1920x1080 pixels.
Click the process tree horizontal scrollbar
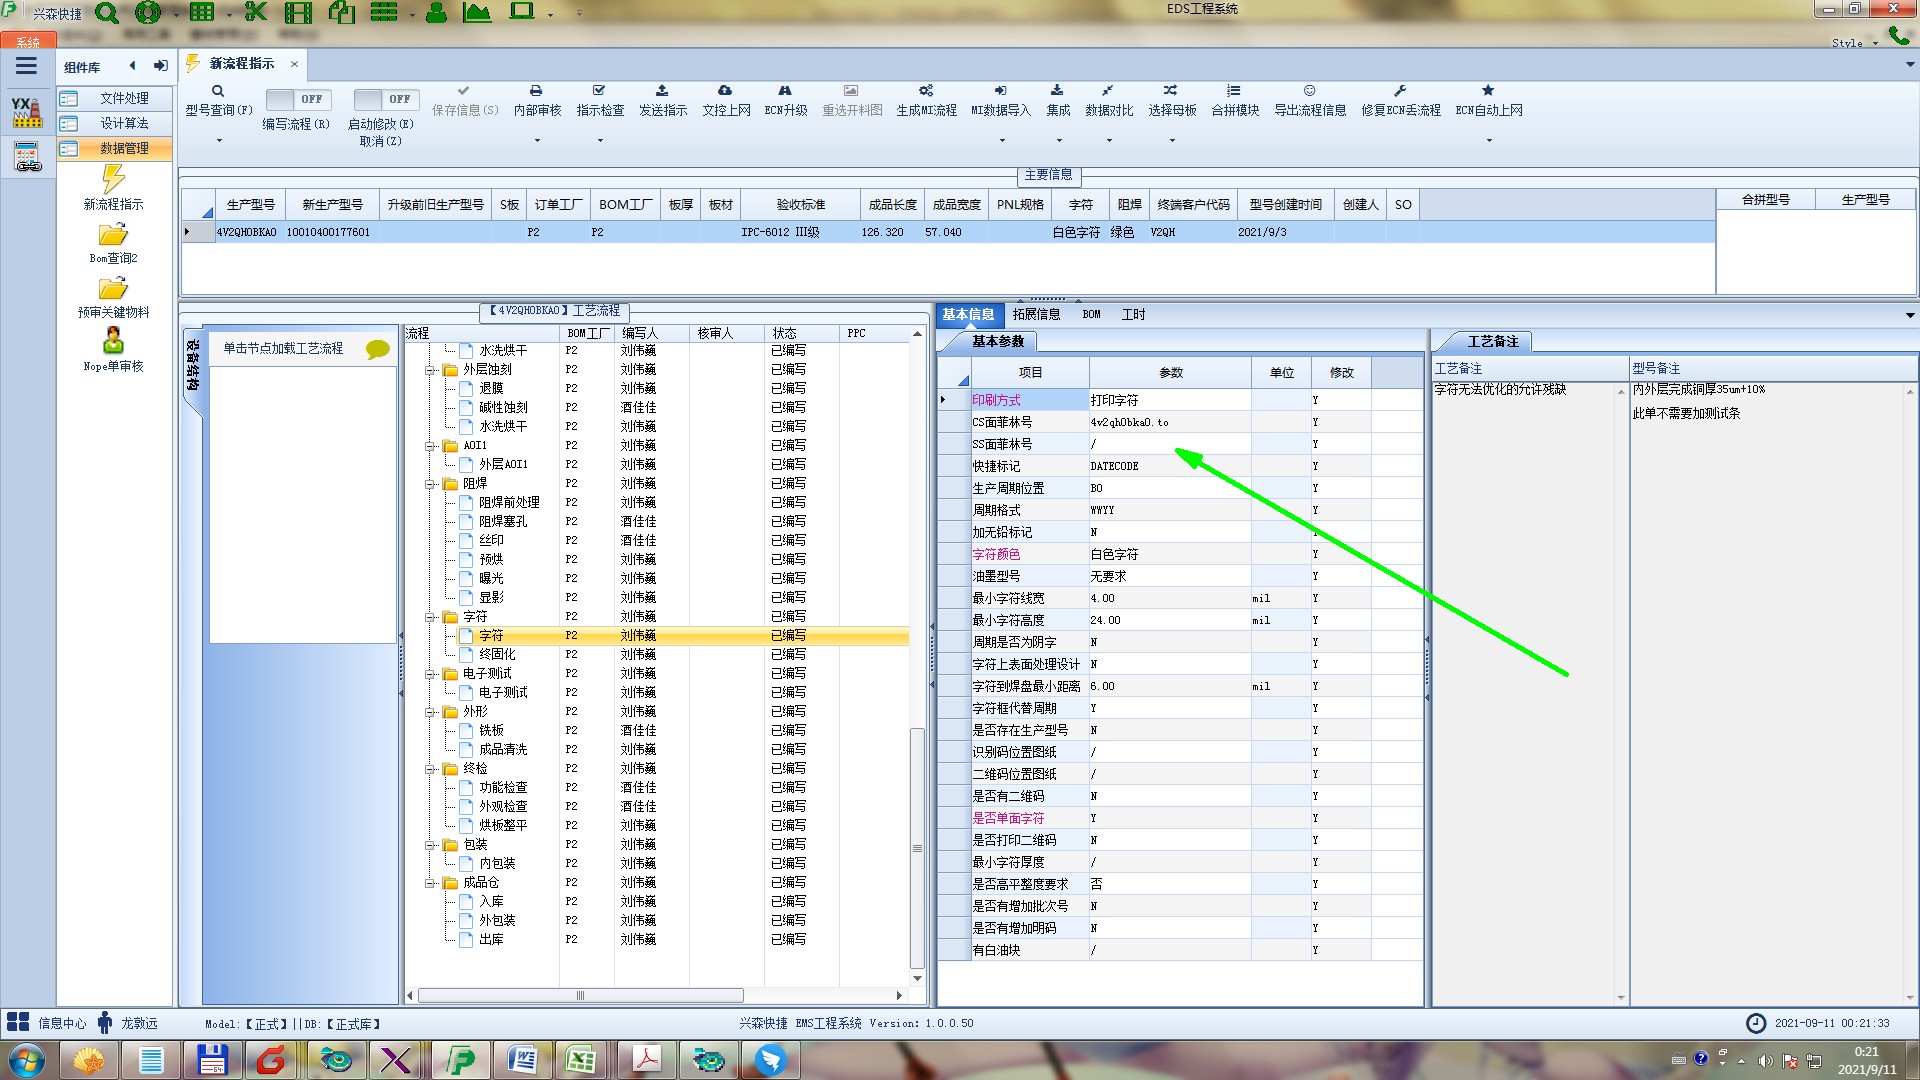[580, 996]
